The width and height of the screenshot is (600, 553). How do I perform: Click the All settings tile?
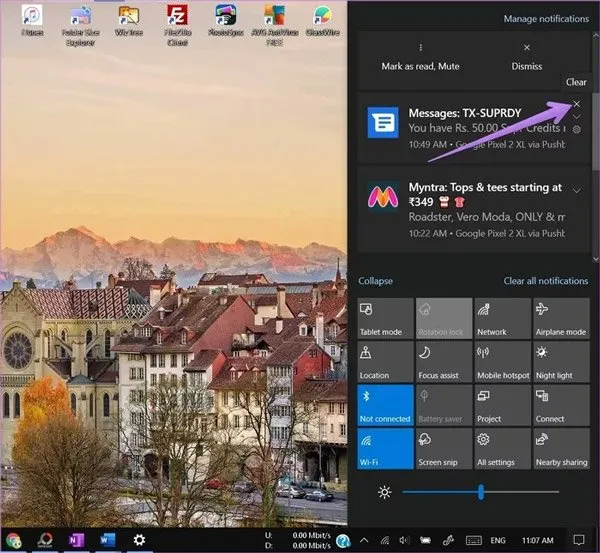(x=503, y=448)
